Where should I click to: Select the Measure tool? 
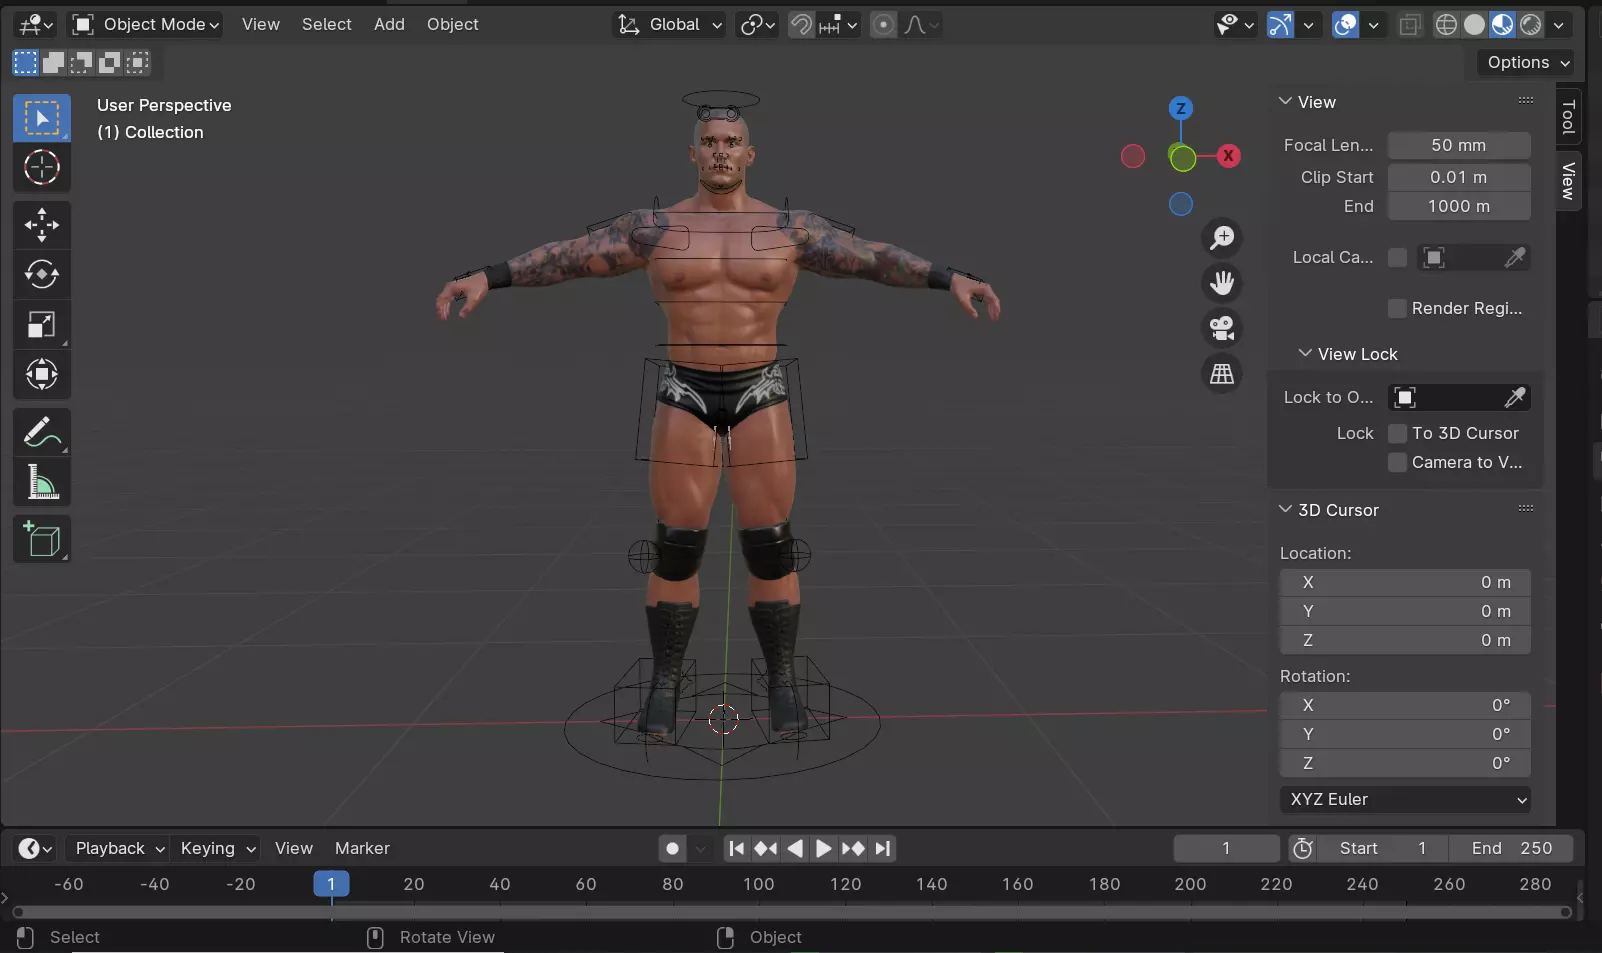point(41,482)
